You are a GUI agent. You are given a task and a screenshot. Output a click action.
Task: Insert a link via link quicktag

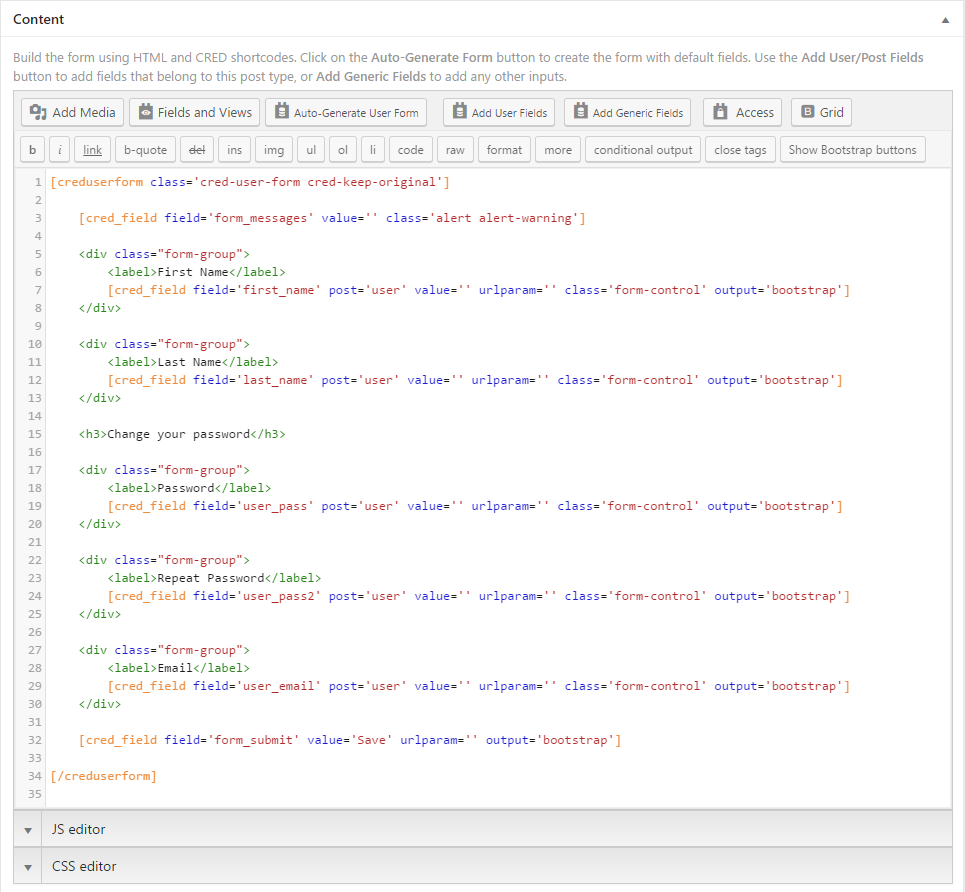coord(92,150)
